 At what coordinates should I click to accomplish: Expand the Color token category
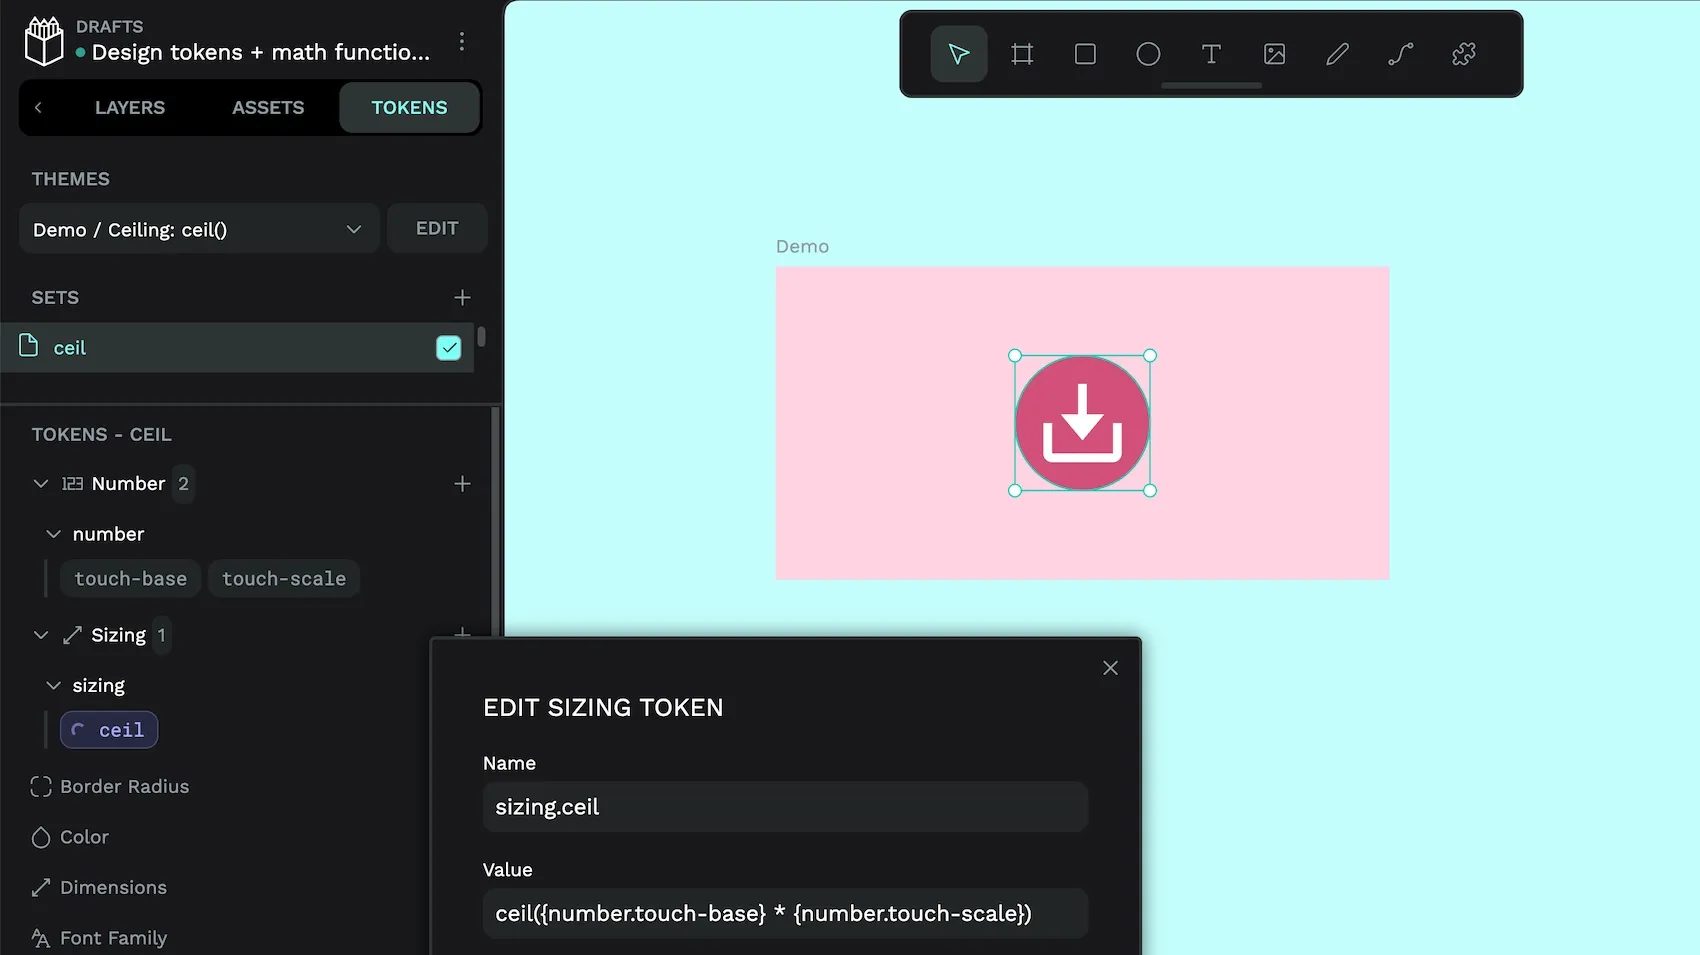click(x=85, y=837)
